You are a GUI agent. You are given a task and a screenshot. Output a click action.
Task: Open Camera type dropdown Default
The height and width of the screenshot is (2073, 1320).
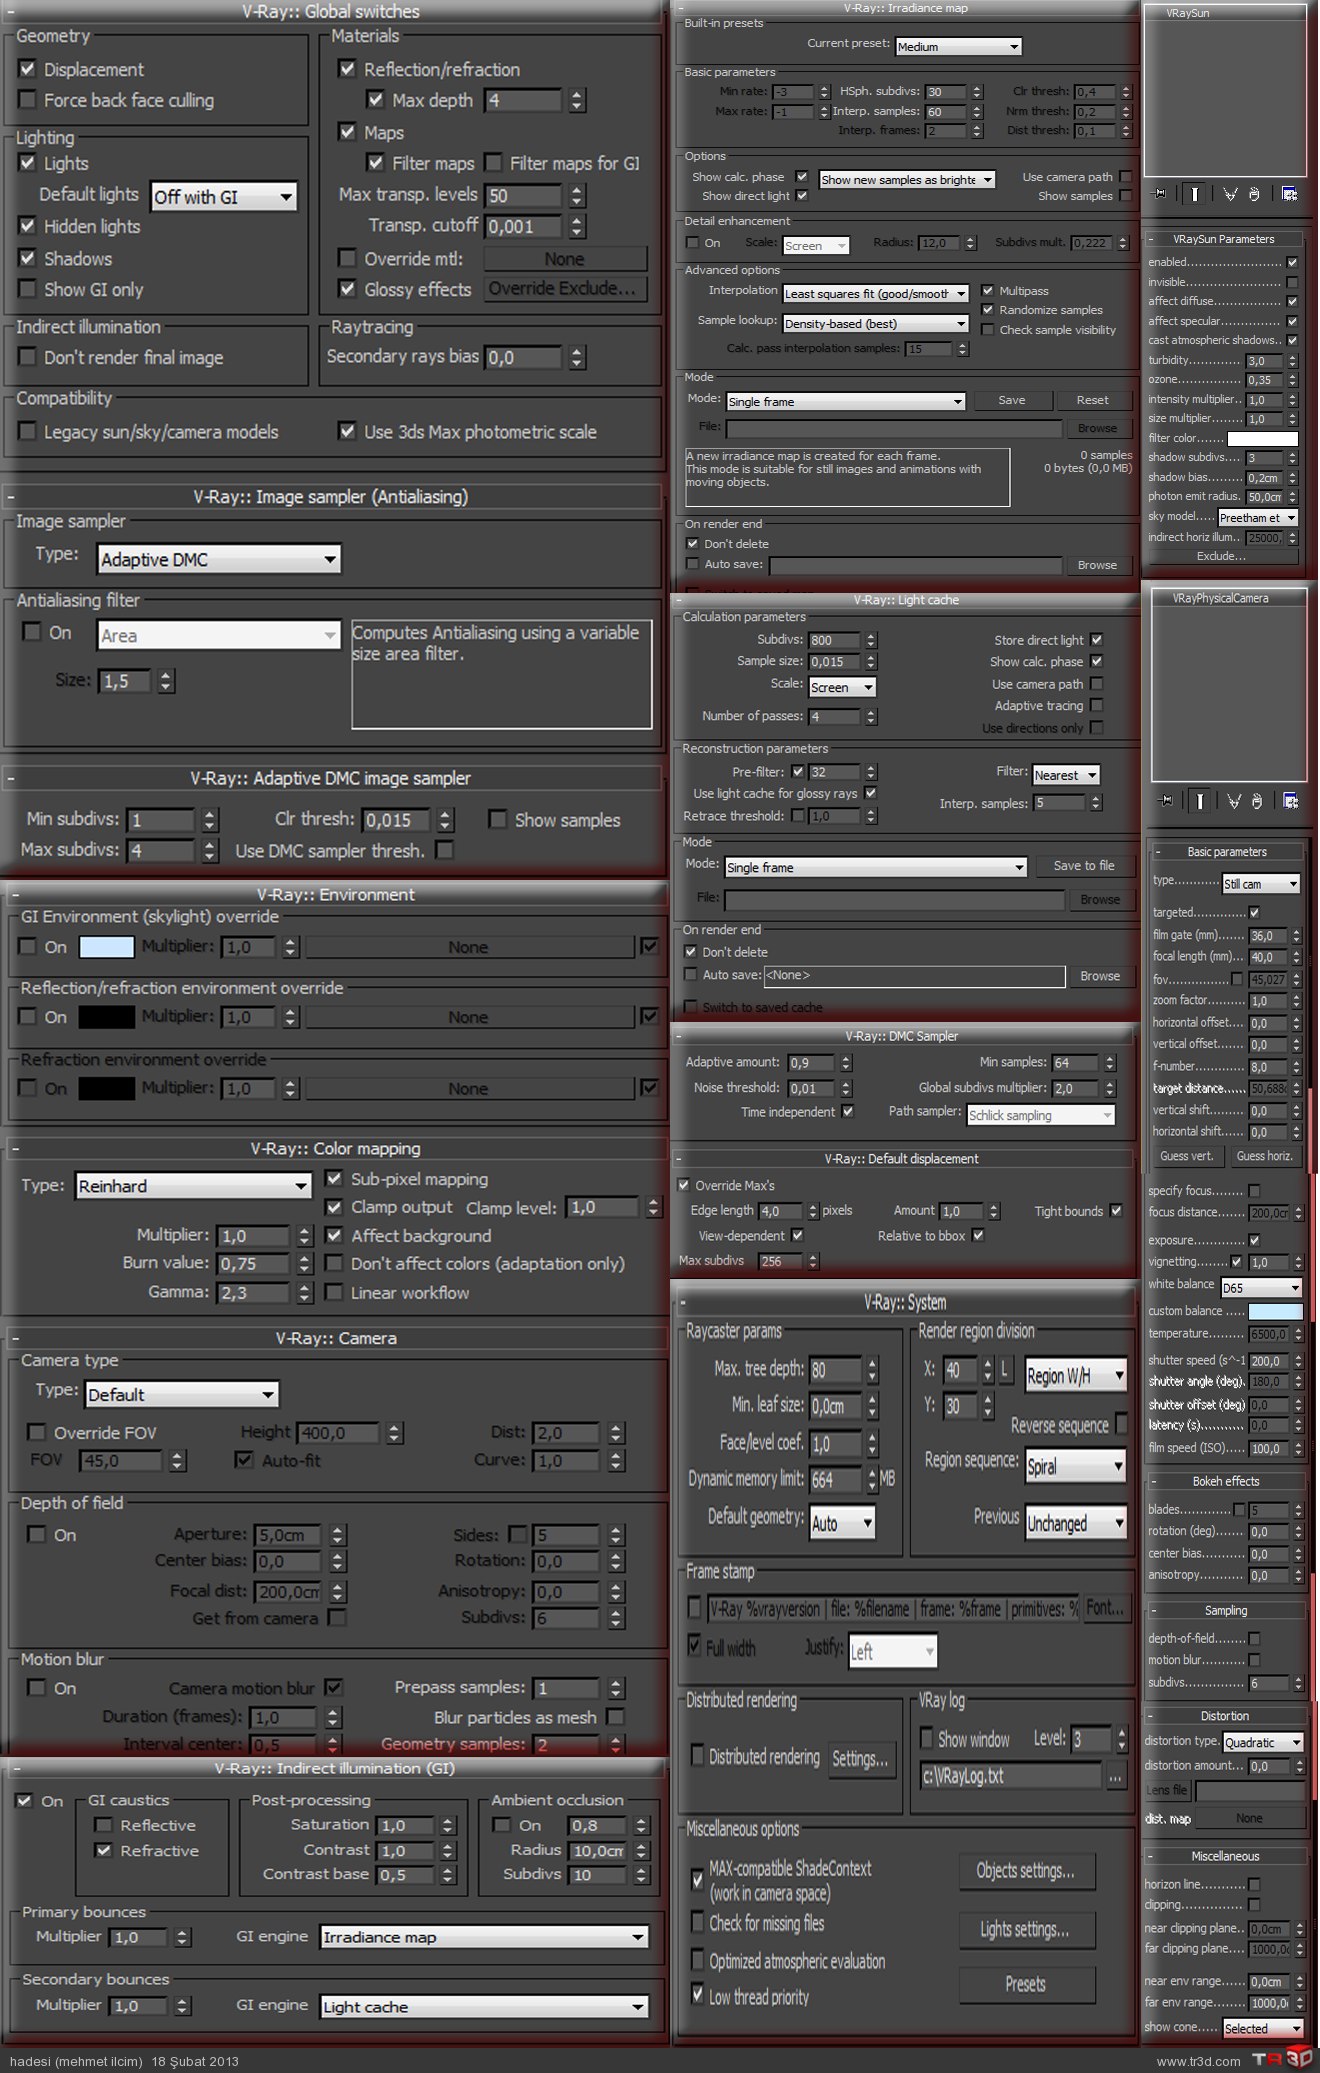tap(182, 1394)
